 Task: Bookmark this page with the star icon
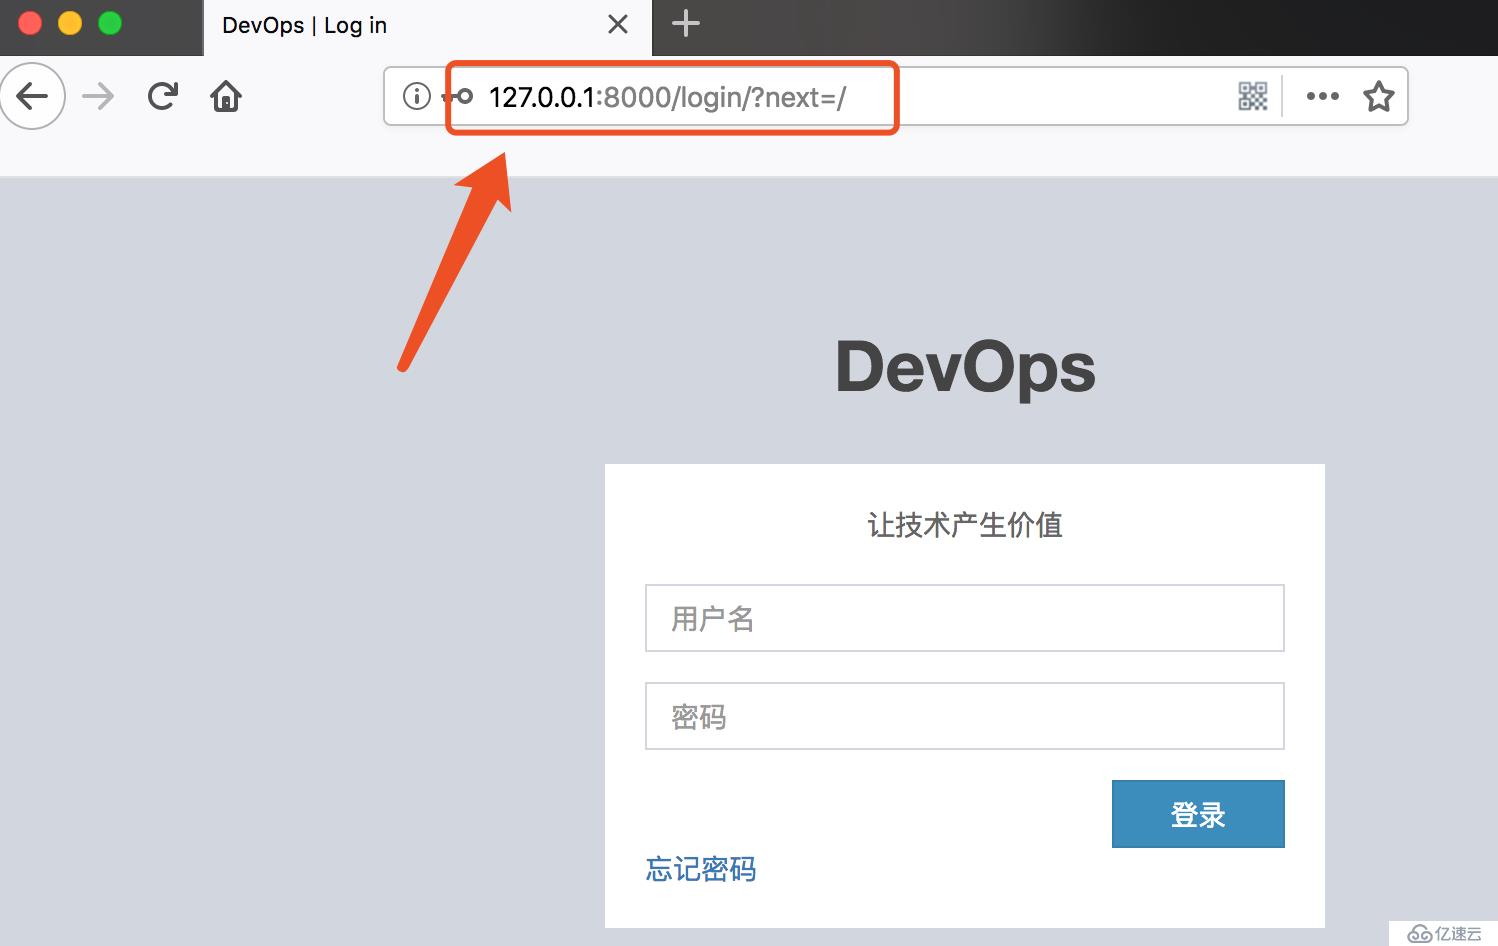[1379, 96]
